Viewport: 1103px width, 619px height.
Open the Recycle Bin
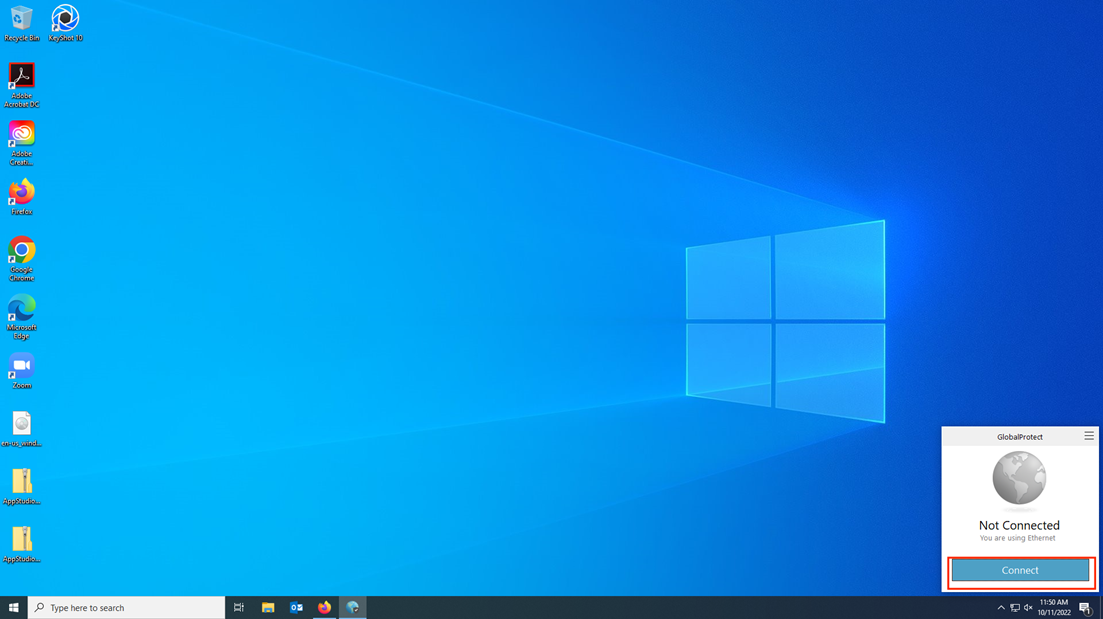tap(21, 17)
